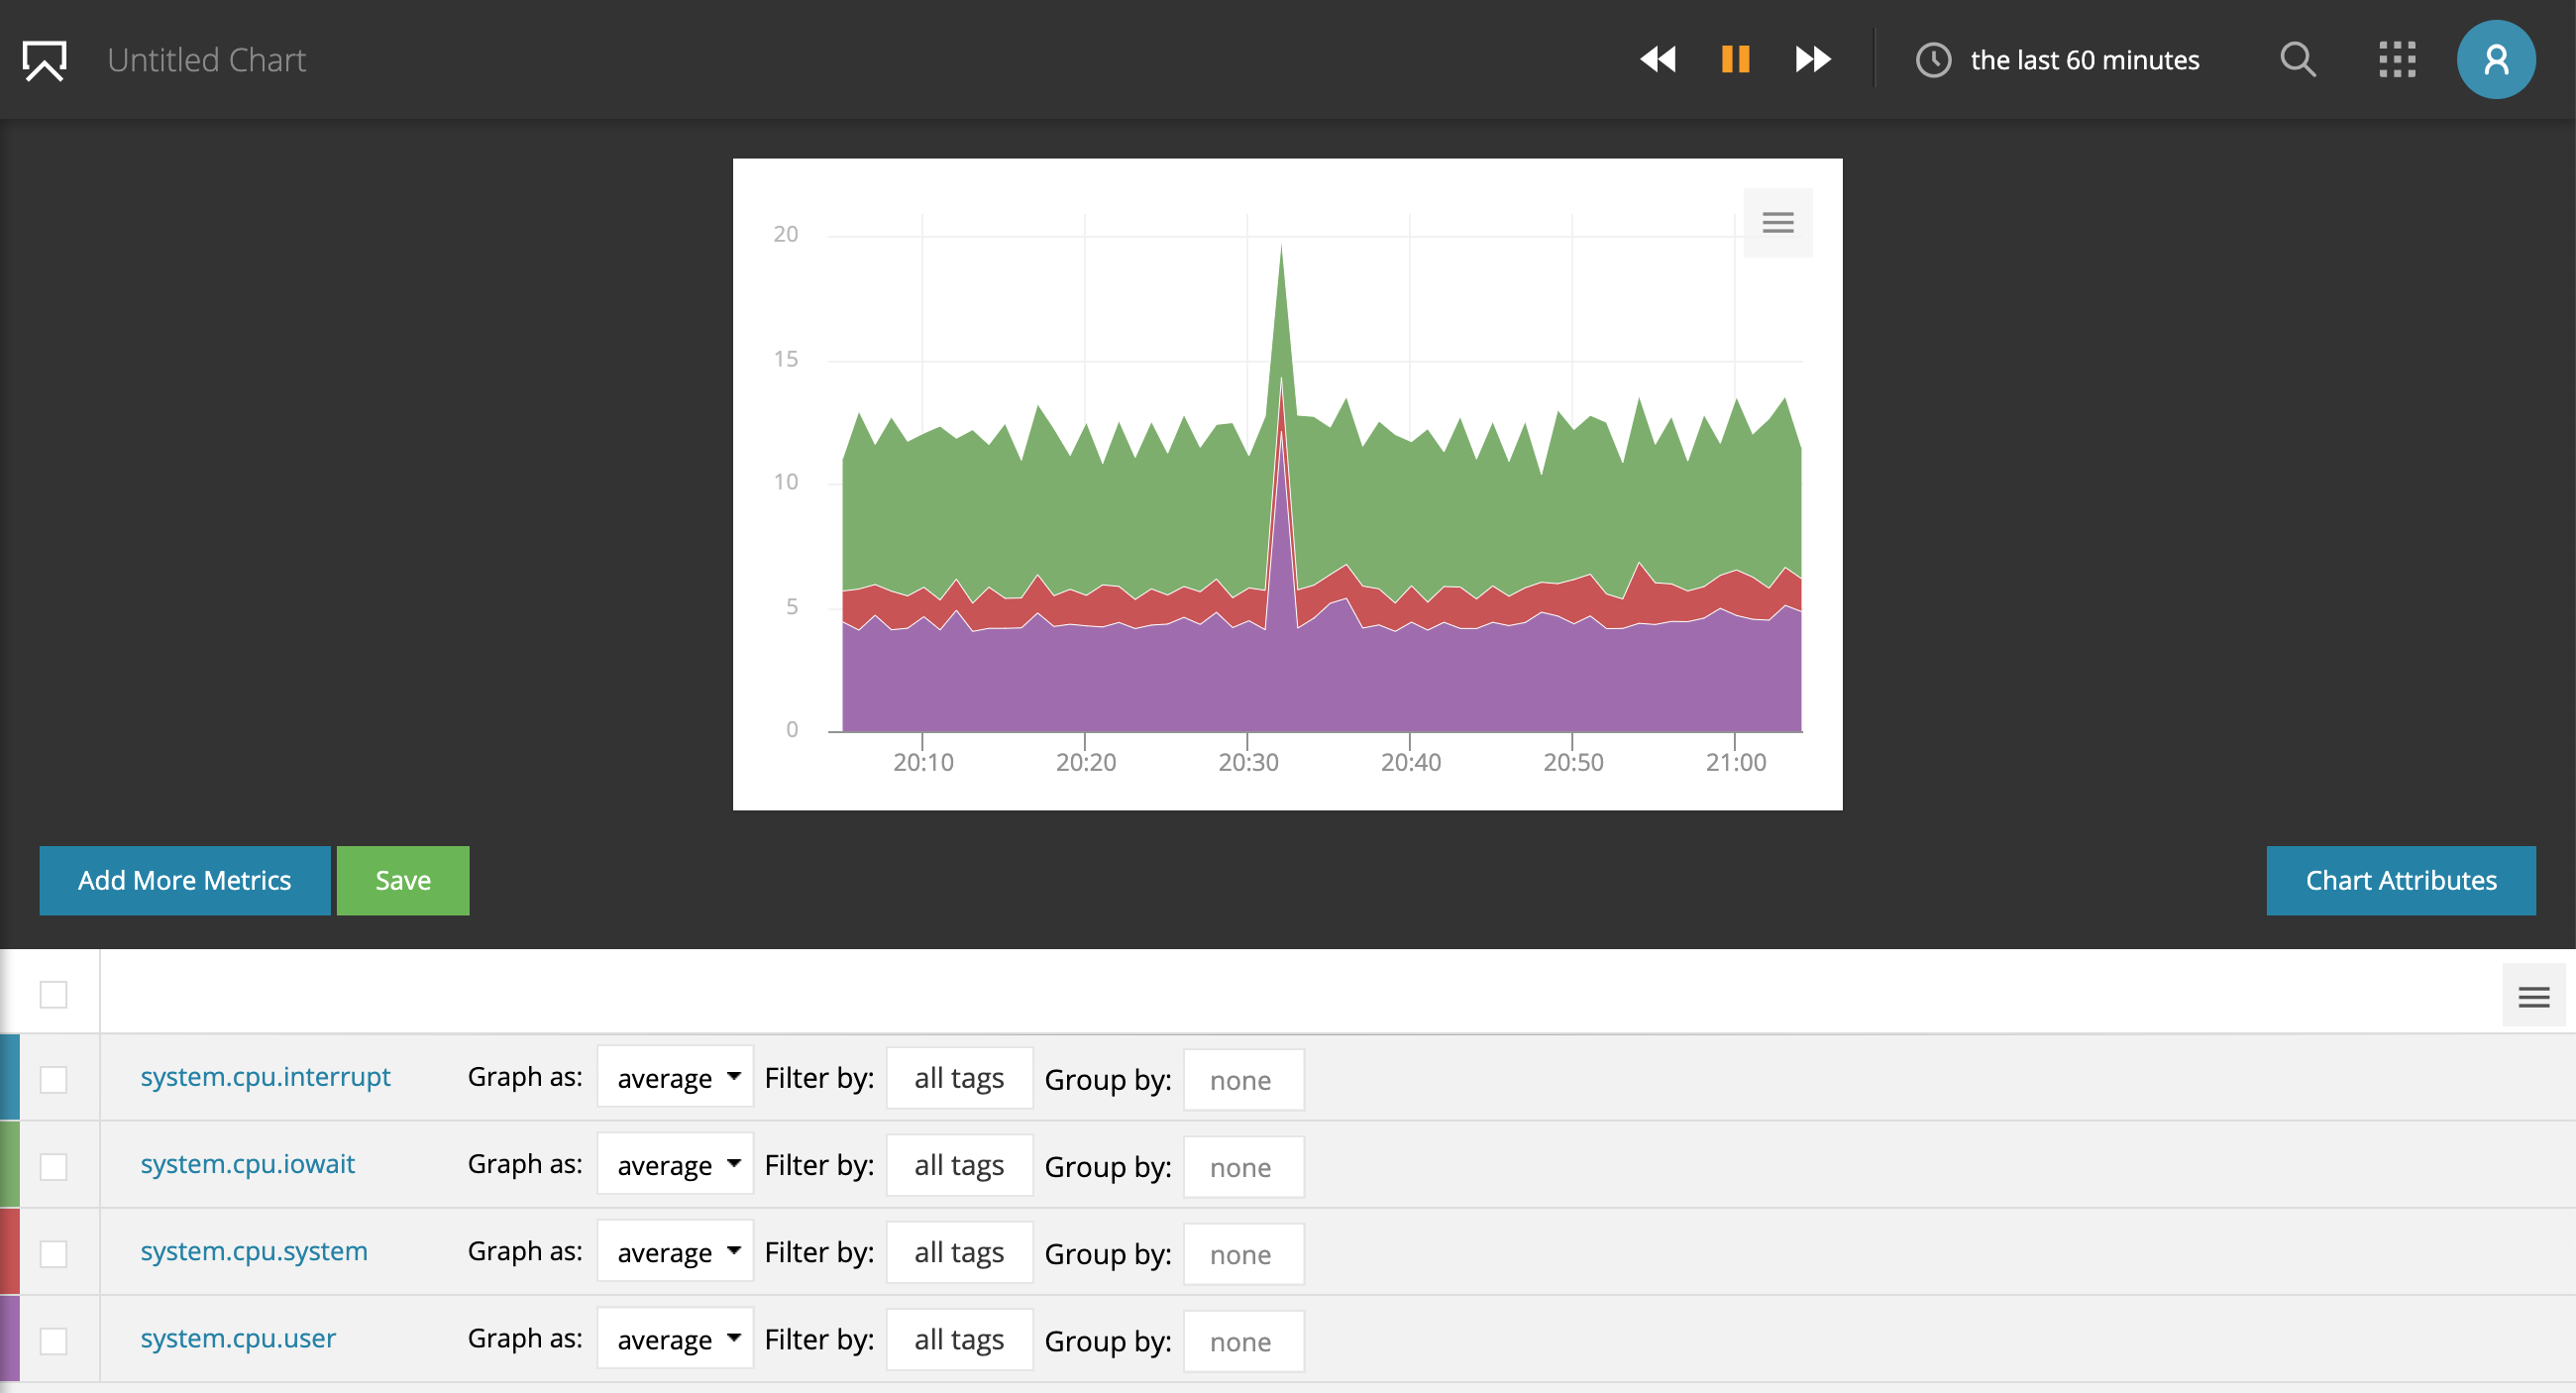Screen dimensions: 2576x1393
Task: Click the purple system.cpu.user color swatch
Action: (10, 1338)
